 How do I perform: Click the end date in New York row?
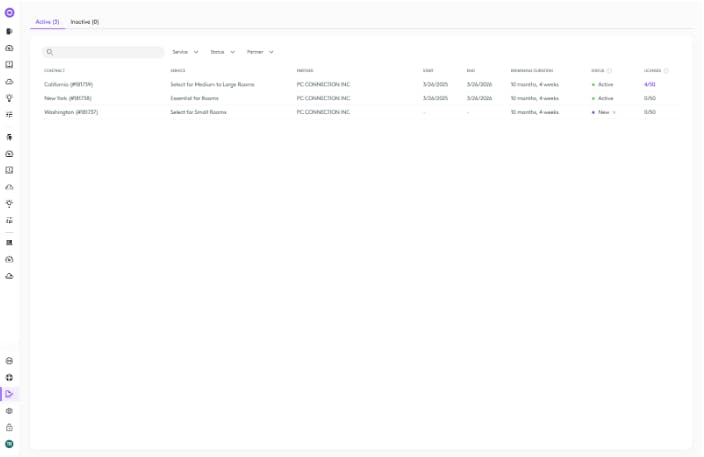pos(479,98)
